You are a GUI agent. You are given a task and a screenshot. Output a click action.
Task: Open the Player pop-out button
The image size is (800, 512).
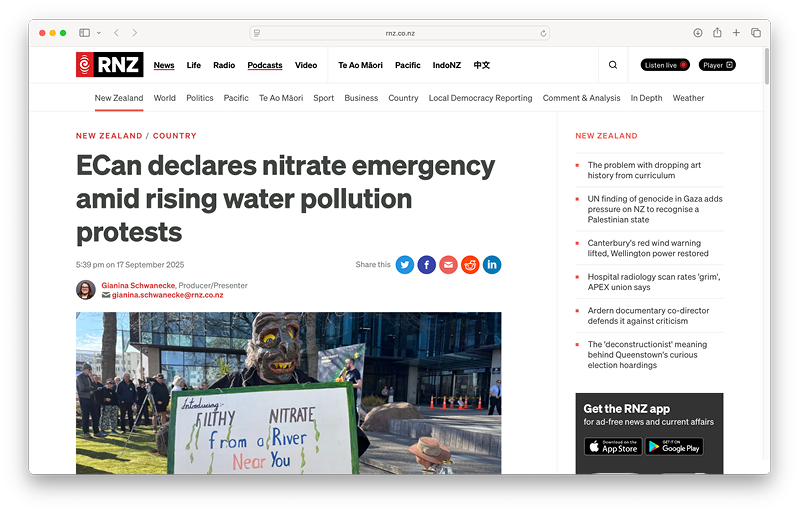717,65
